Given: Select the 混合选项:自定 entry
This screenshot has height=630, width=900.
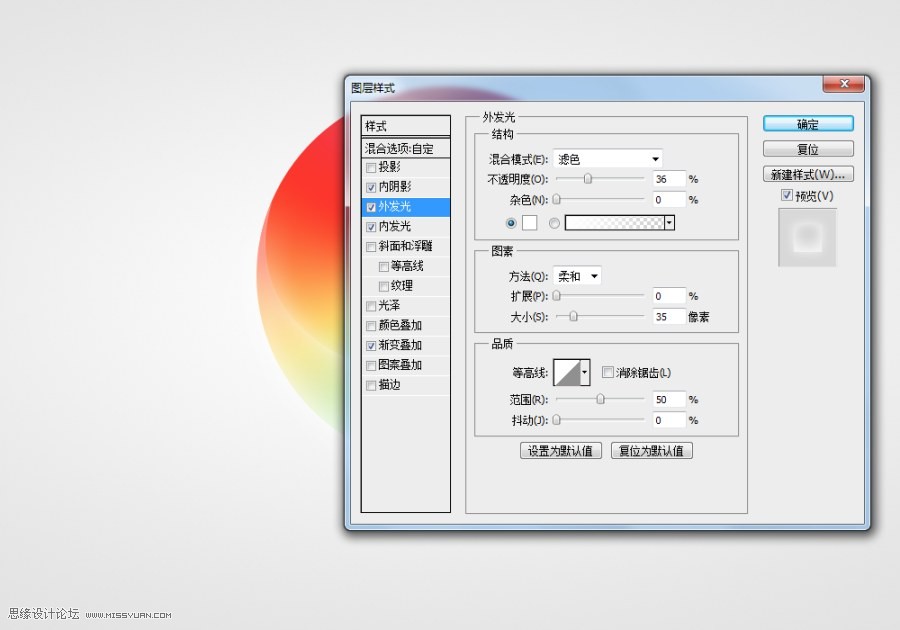Looking at the screenshot, I should 400,147.
